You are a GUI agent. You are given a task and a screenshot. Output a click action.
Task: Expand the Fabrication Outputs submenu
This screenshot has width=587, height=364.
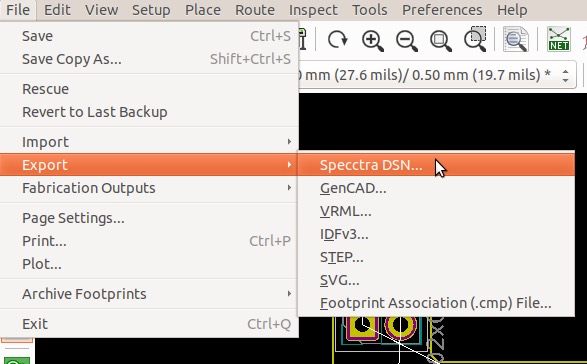tap(149, 188)
